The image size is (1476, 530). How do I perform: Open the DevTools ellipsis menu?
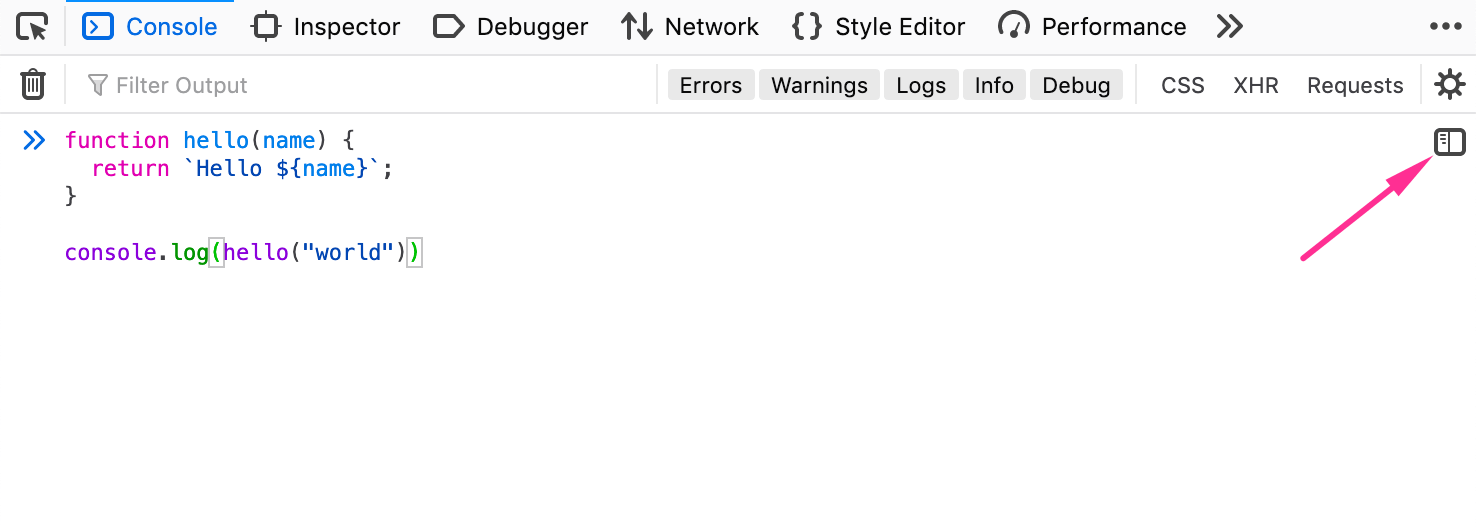pos(1446,27)
